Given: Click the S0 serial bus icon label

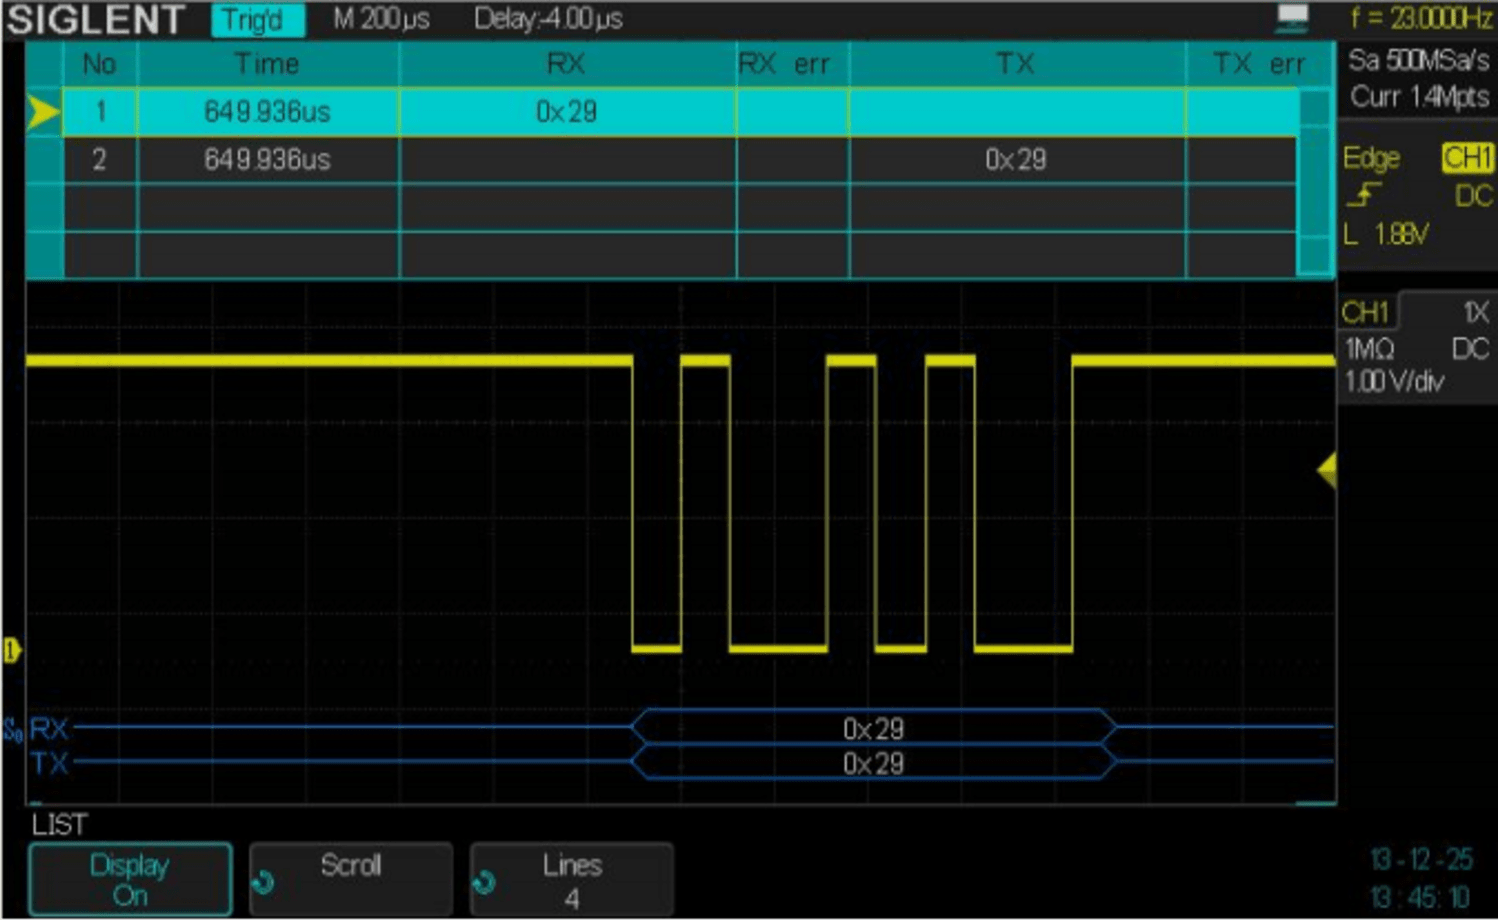Looking at the screenshot, I should tap(13, 728).
